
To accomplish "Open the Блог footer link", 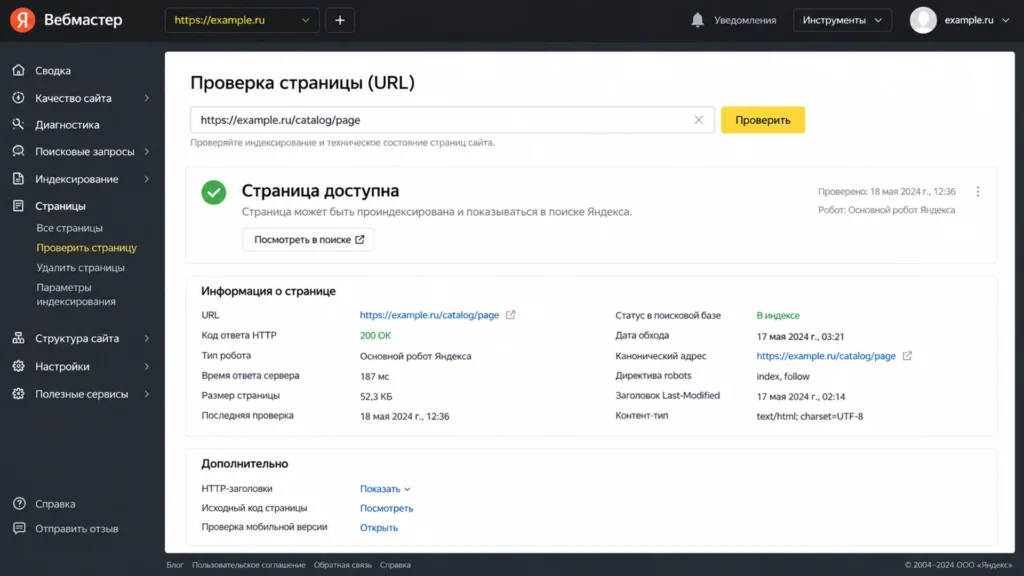I will click(x=175, y=565).
